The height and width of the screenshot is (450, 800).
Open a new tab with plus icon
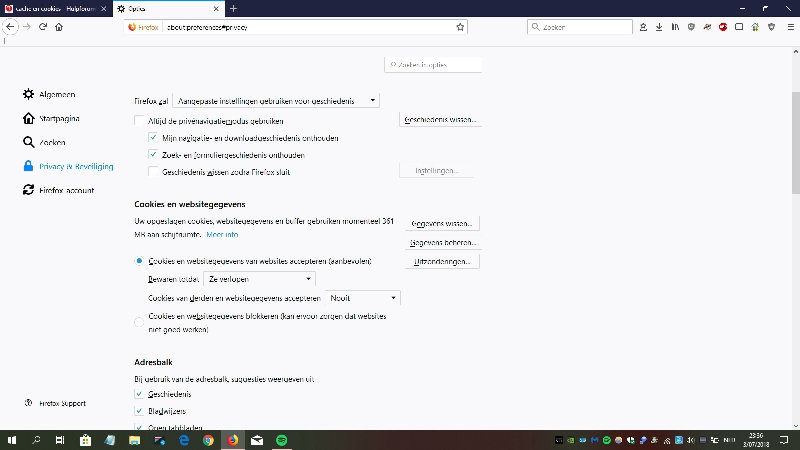233,8
